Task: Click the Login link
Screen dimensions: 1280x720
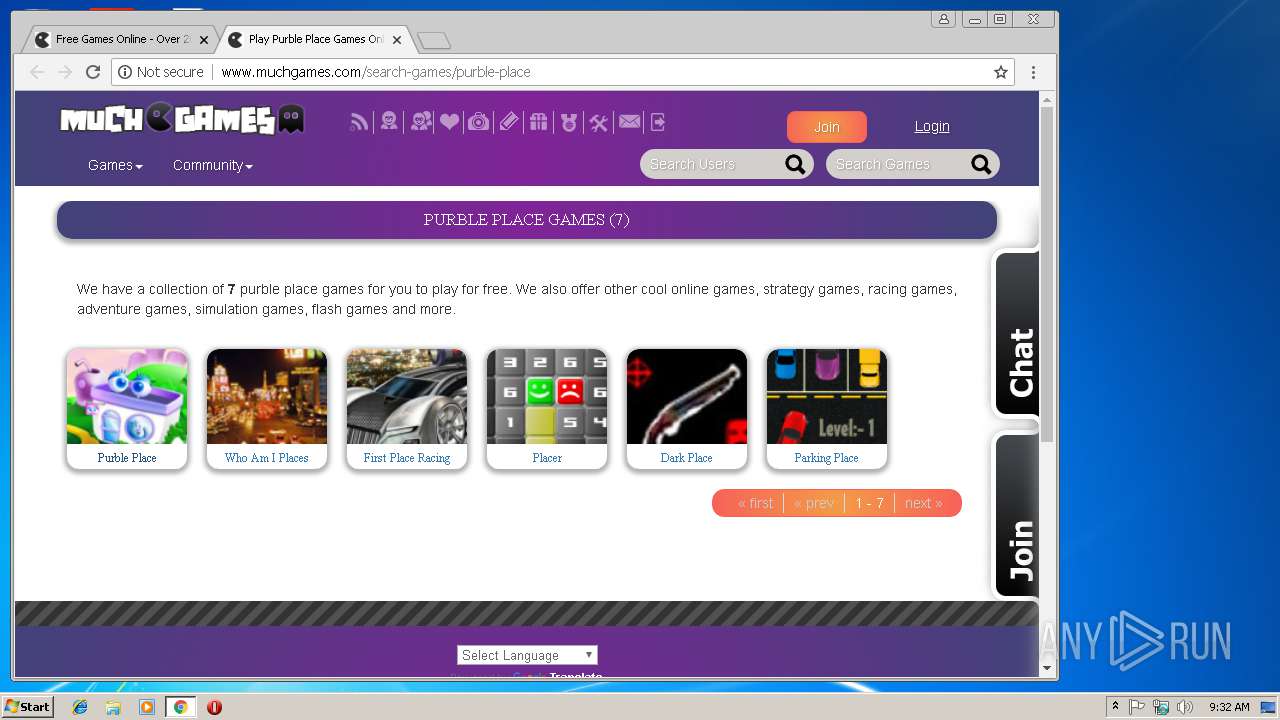Action: click(932, 126)
